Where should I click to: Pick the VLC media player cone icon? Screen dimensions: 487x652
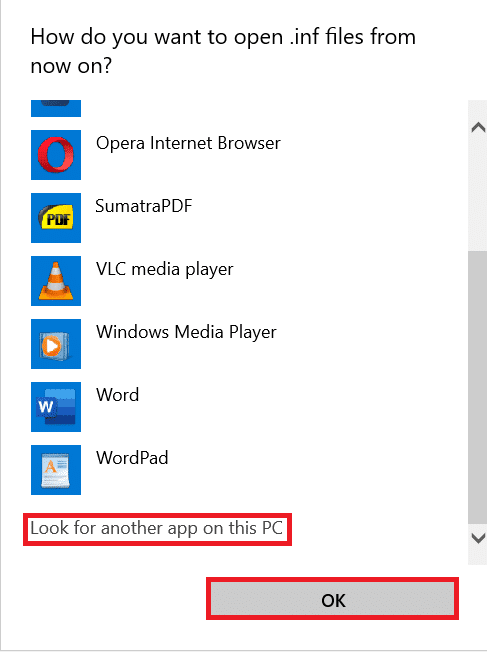pyautogui.click(x=56, y=281)
